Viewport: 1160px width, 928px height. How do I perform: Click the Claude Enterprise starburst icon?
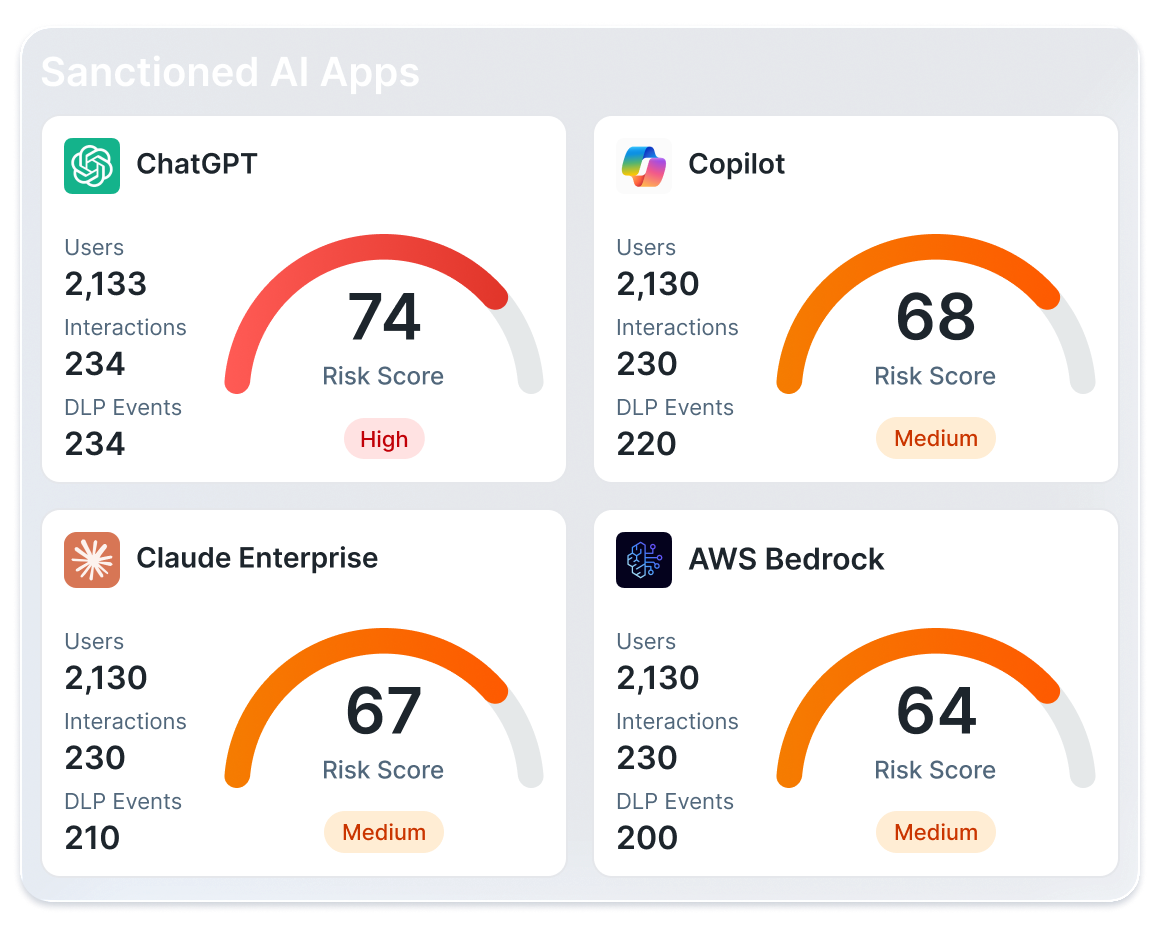pos(92,559)
